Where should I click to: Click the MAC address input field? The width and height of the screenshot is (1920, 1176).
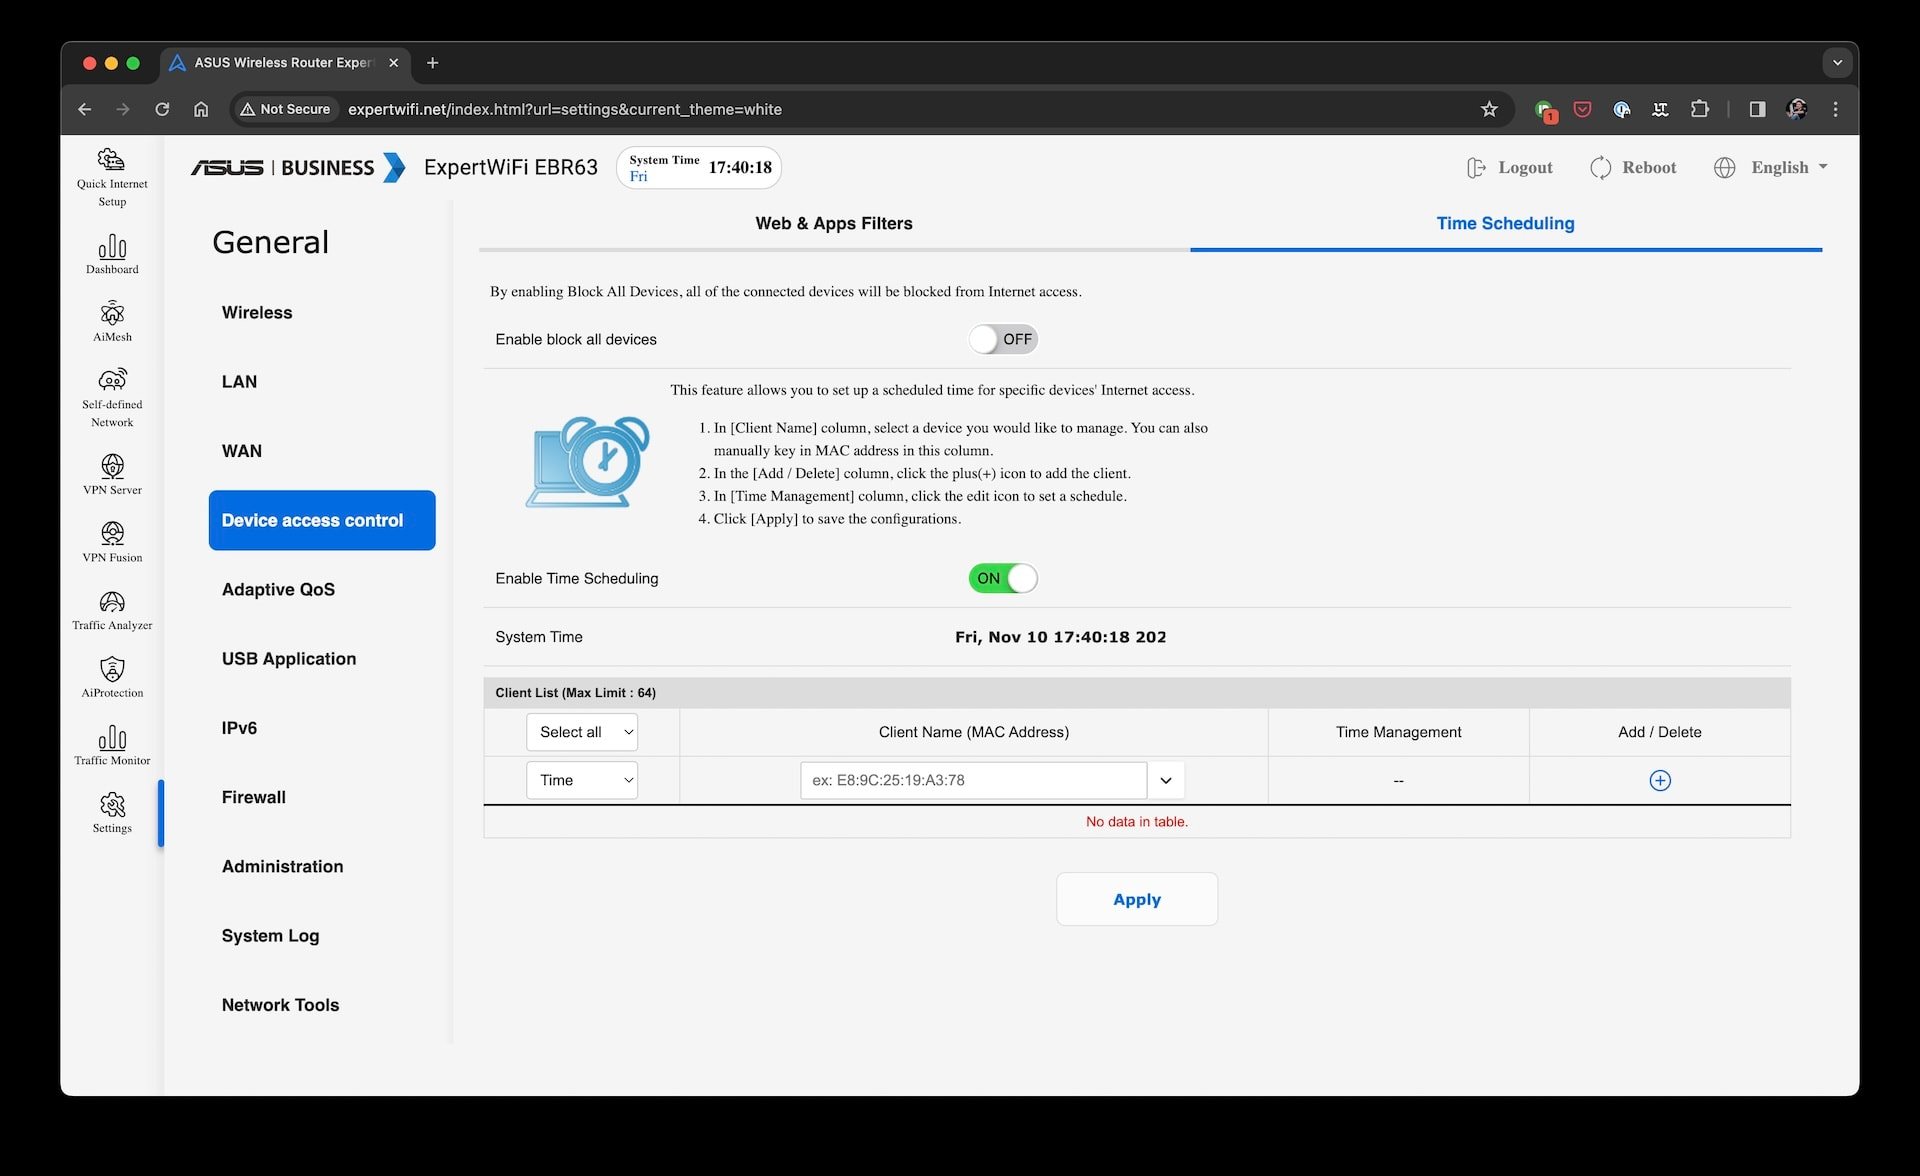974,779
